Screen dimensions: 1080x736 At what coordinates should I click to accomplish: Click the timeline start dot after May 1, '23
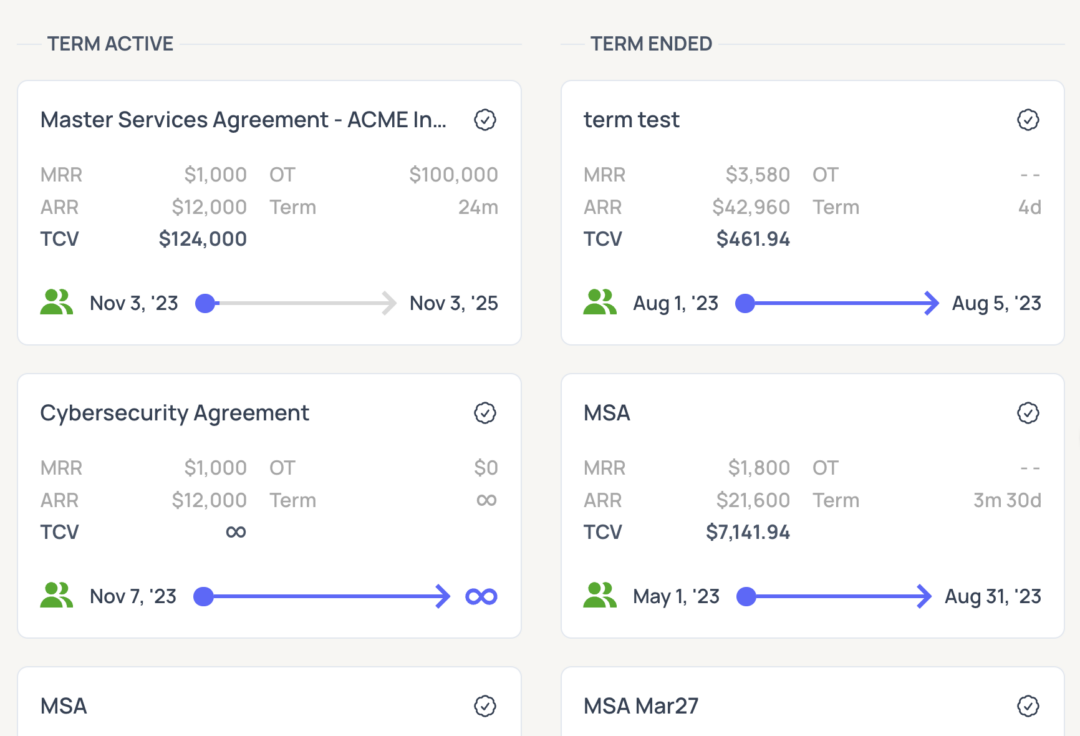[747, 596]
